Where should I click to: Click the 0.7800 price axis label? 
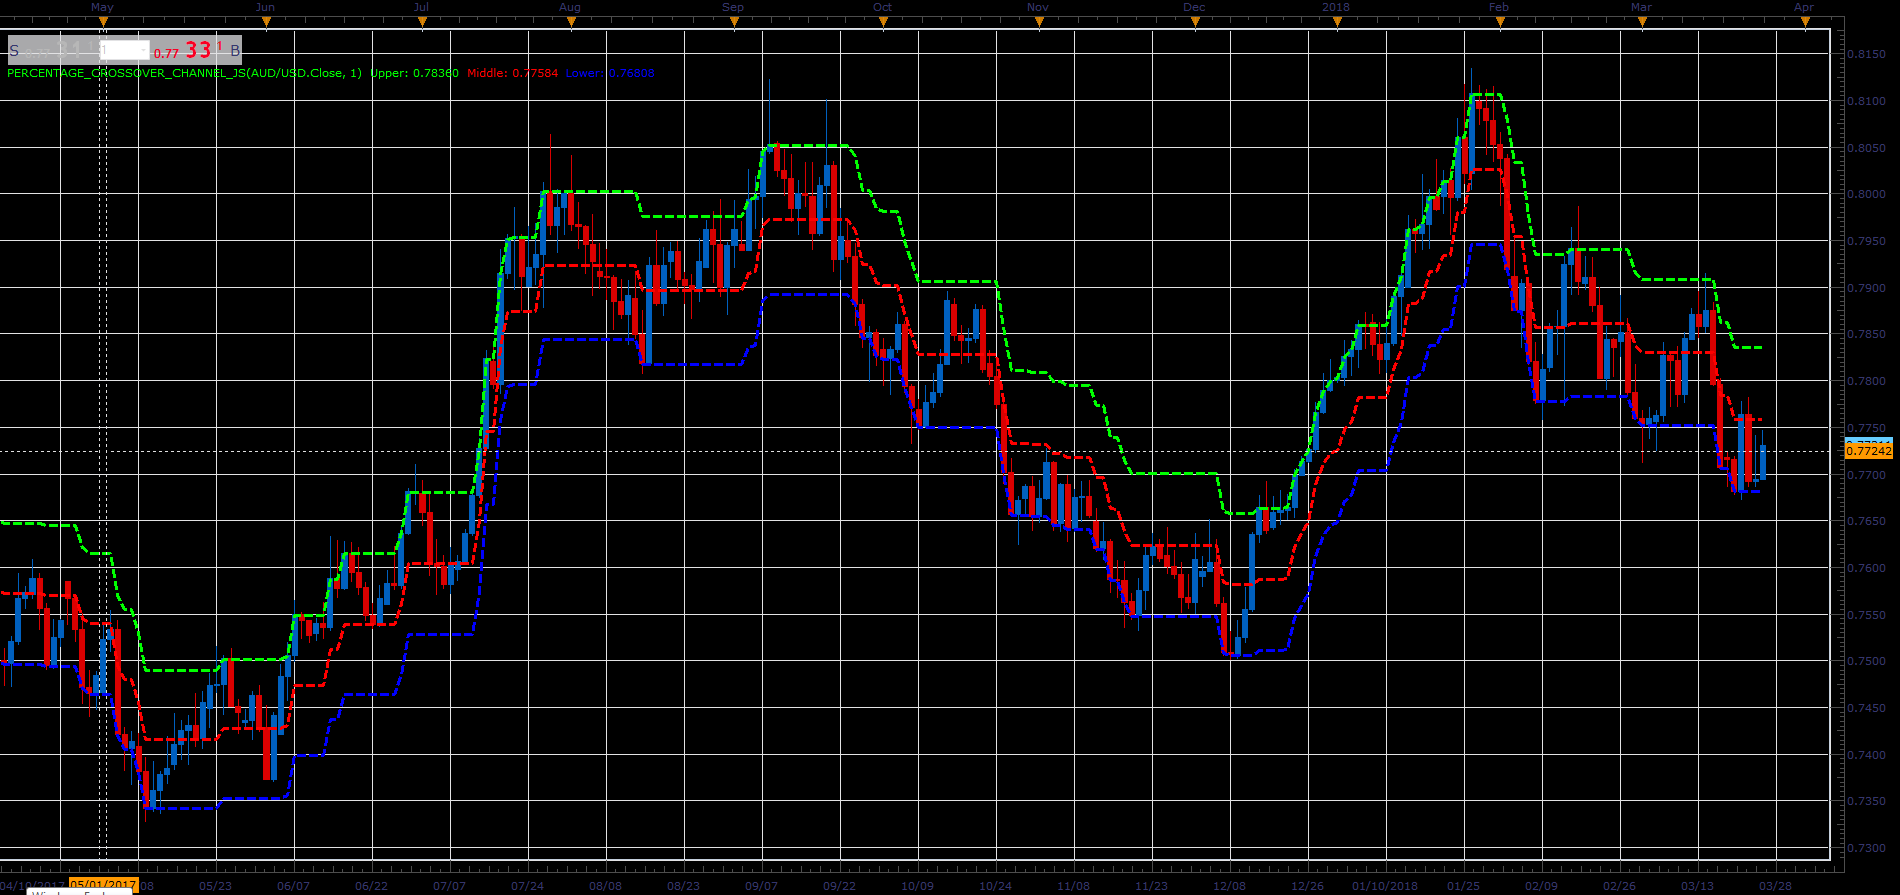click(x=1866, y=381)
